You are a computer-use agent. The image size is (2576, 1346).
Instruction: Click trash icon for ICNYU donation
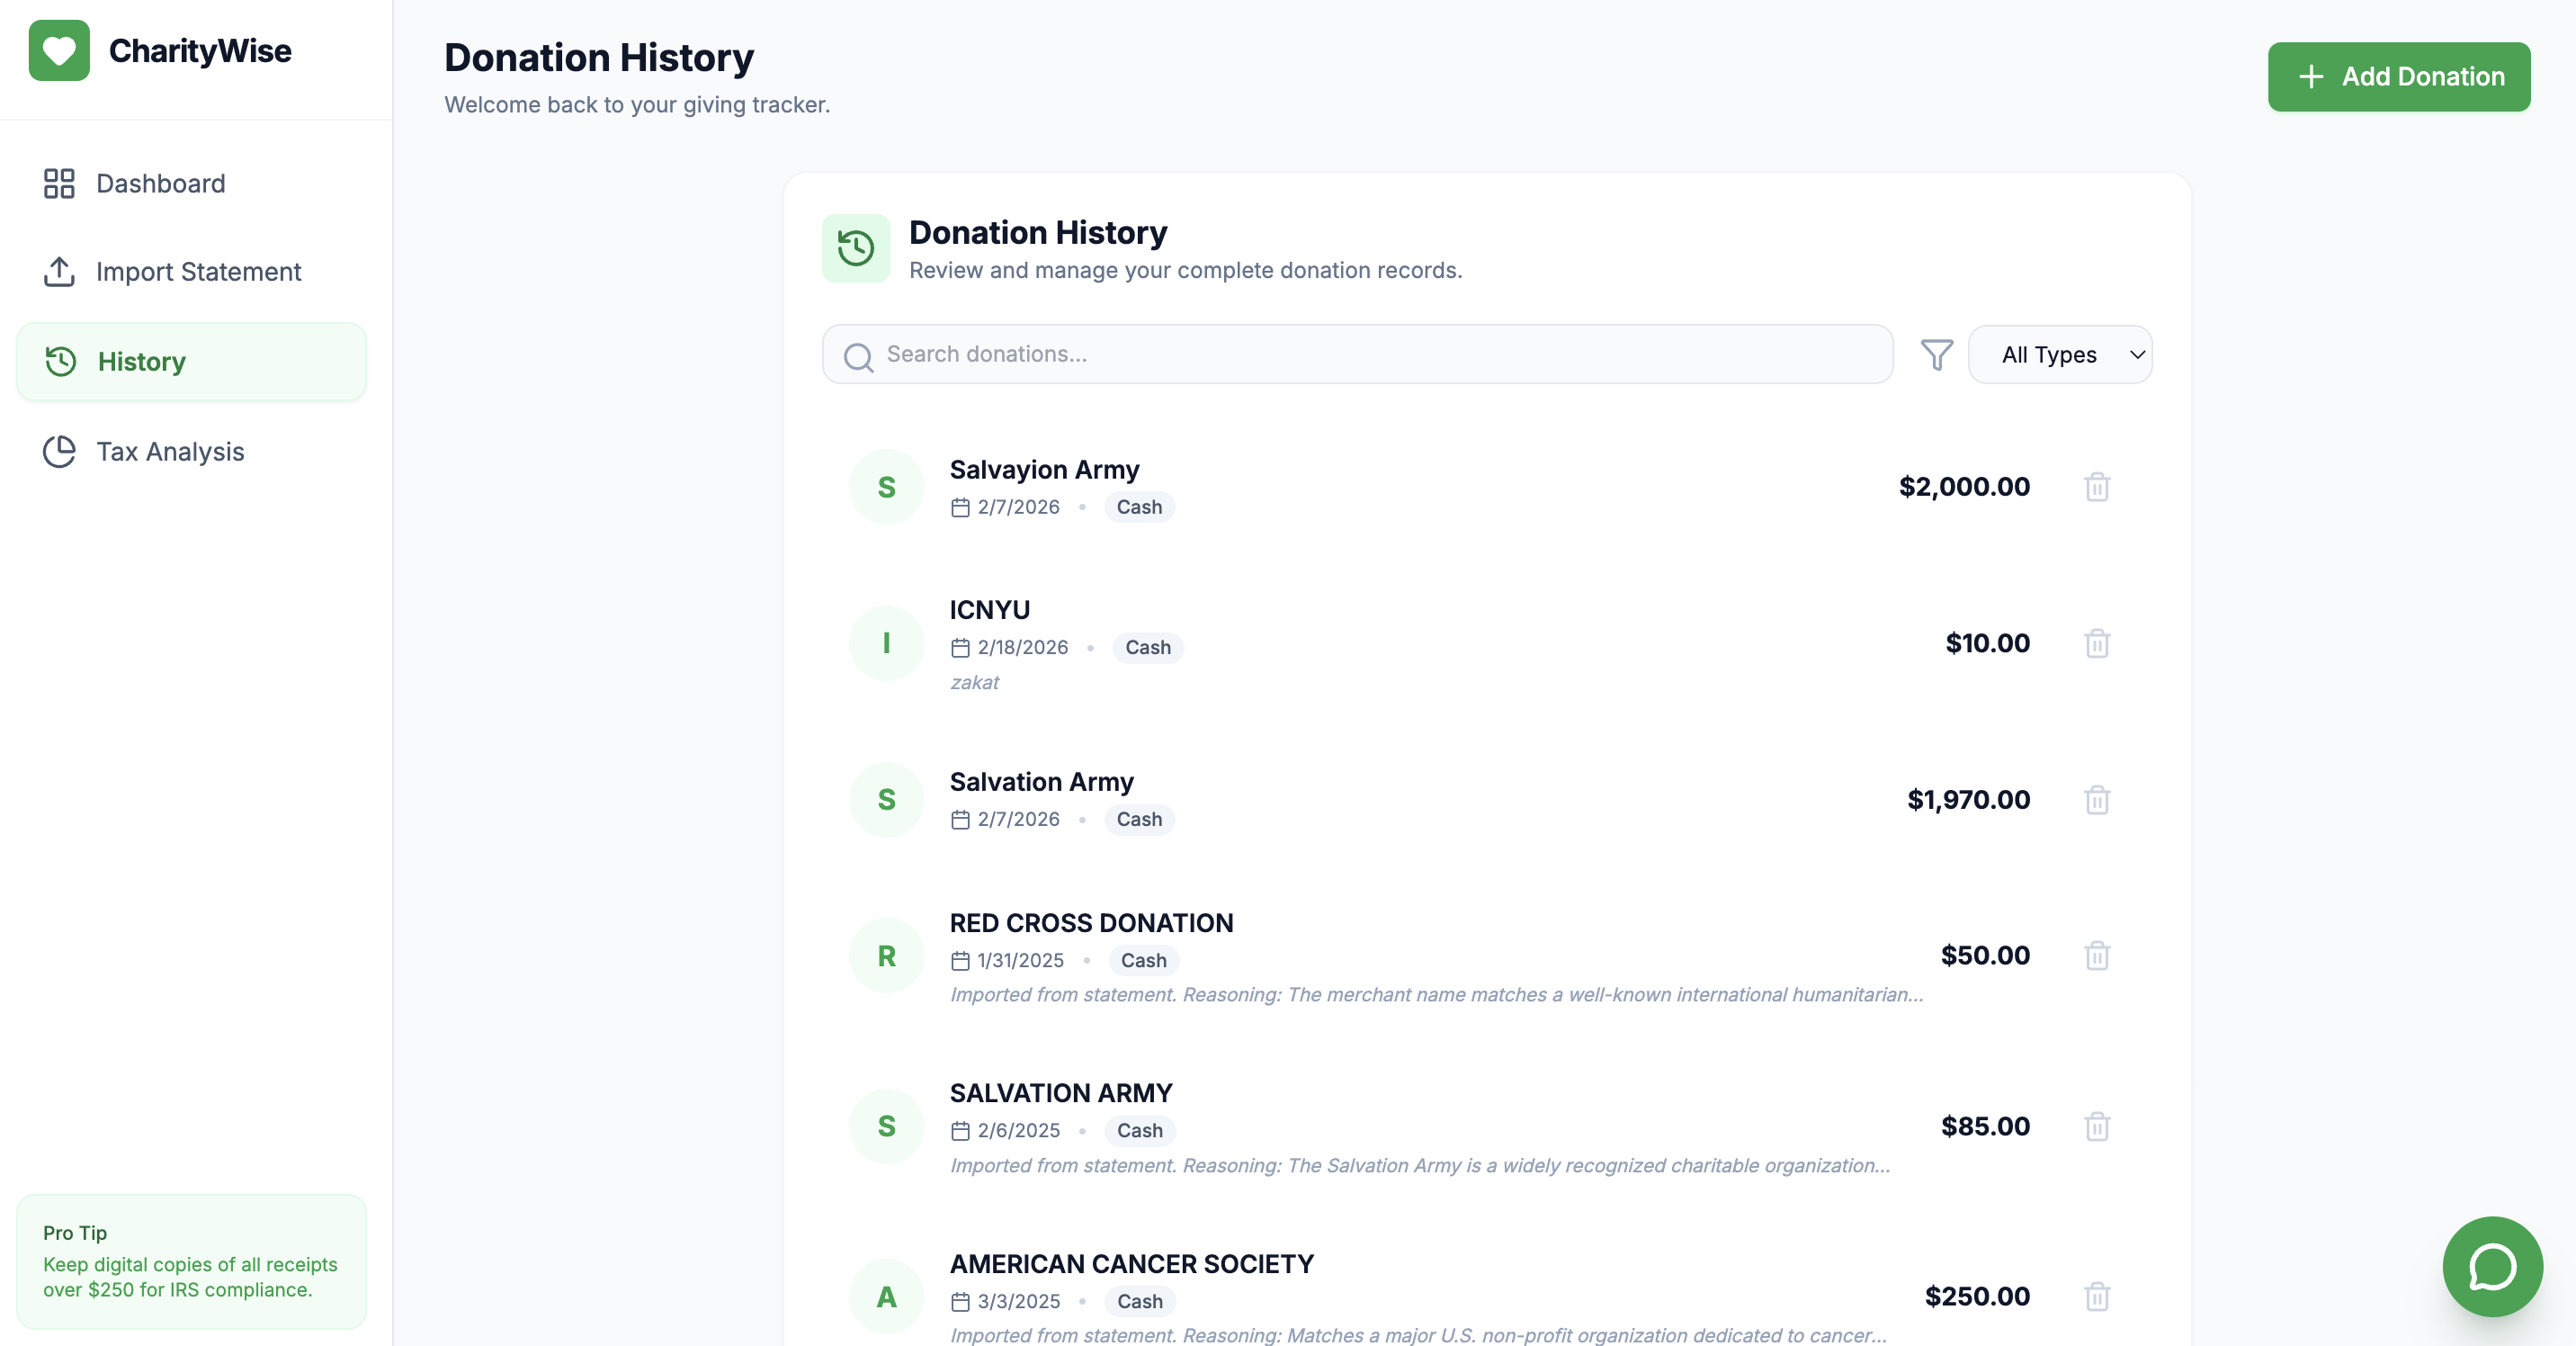point(2096,643)
